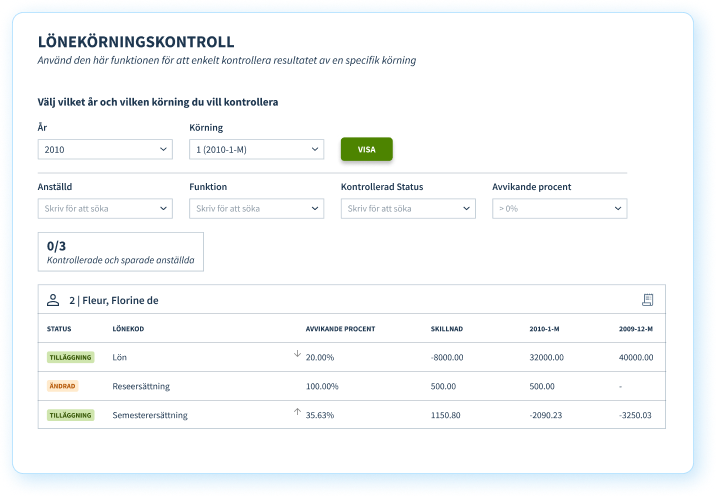Click the Semesterersättning pay code cell

[150, 415]
